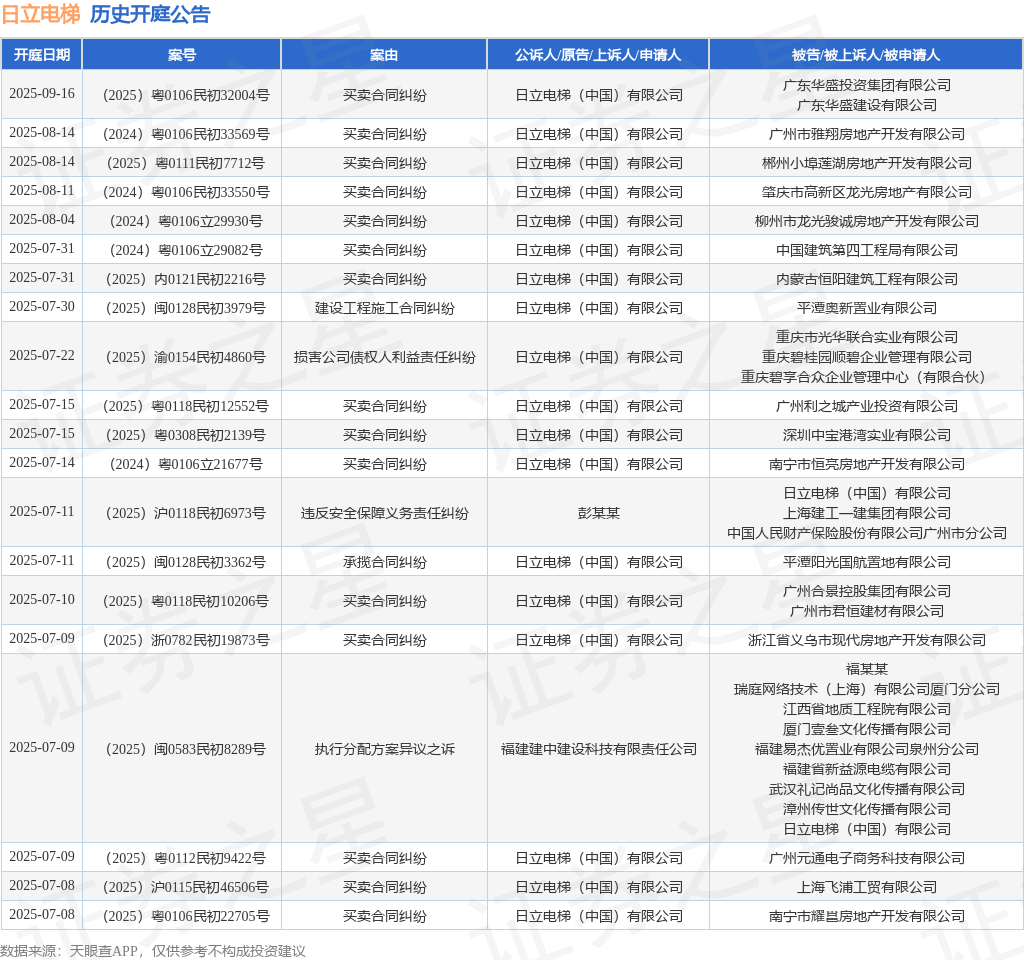1024x960 pixels.
Task: Click the date cell 2025-07-10
Action: coord(42,599)
